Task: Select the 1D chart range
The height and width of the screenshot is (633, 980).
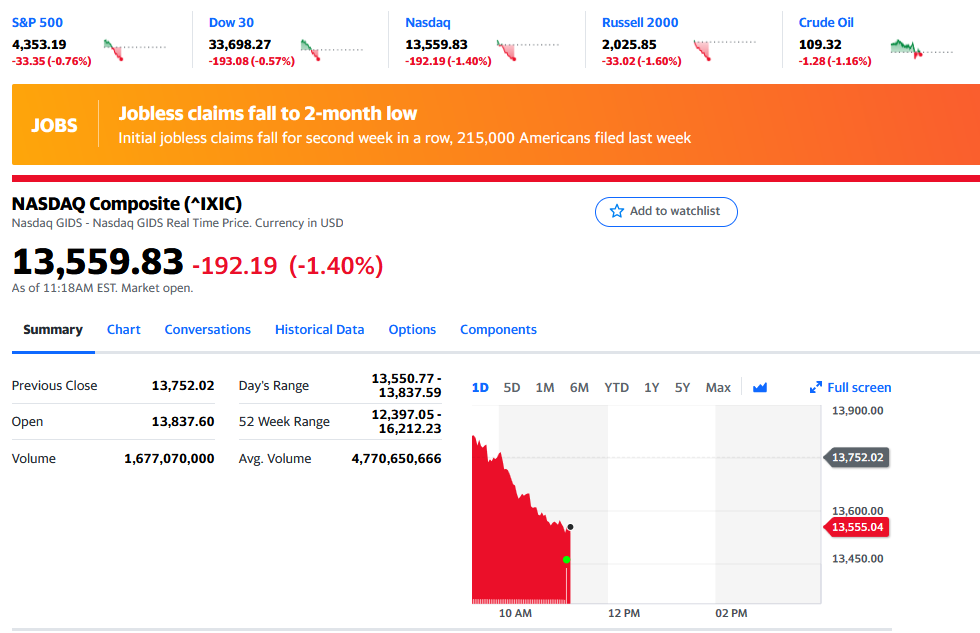Action: pyautogui.click(x=480, y=388)
